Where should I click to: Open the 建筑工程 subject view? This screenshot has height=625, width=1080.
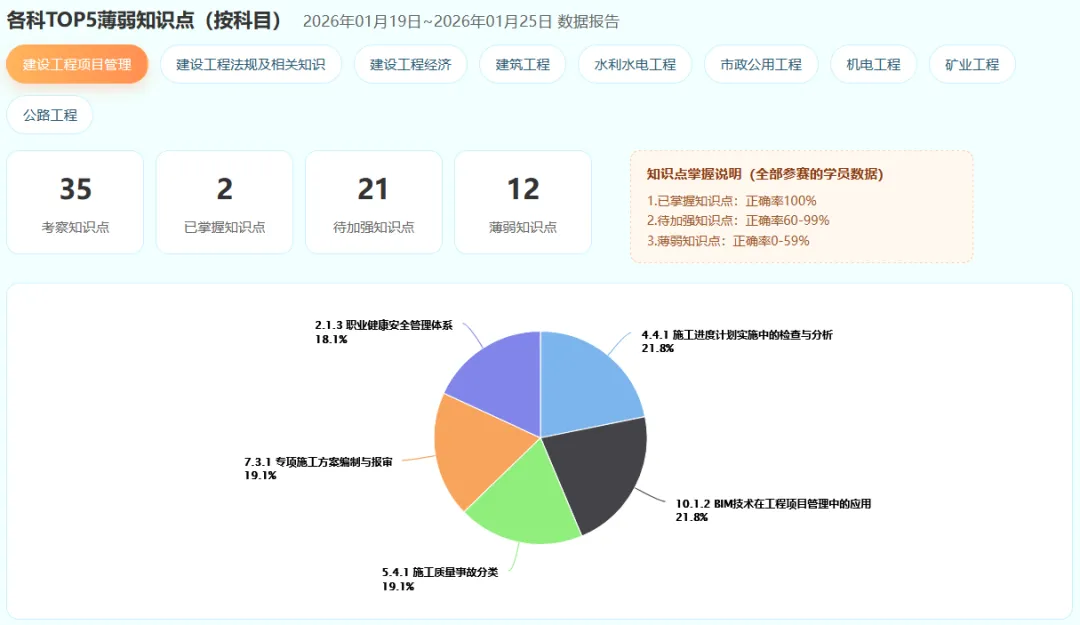(522, 63)
